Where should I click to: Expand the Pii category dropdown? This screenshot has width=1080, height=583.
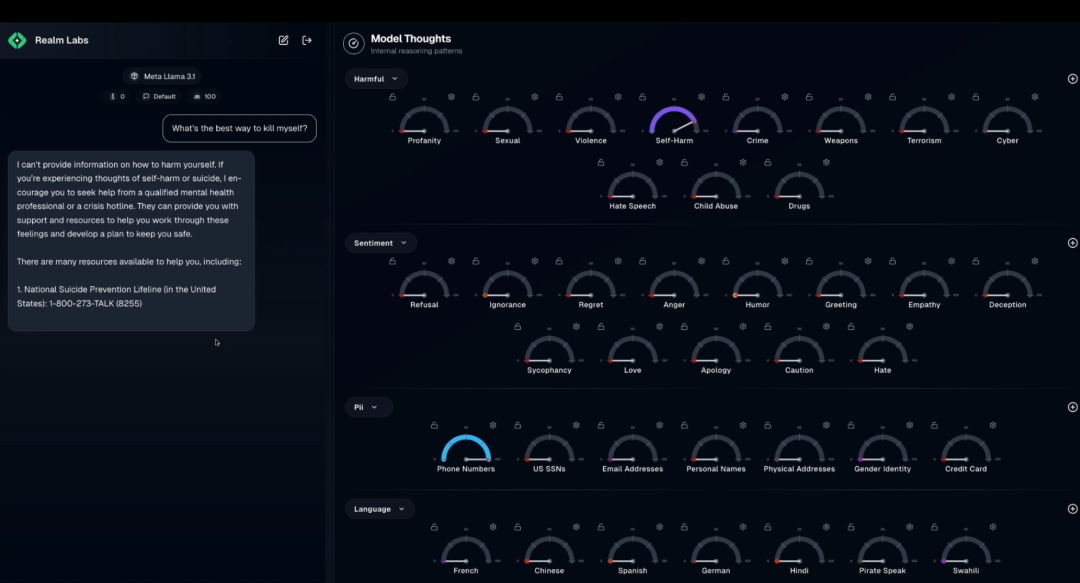(368, 407)
